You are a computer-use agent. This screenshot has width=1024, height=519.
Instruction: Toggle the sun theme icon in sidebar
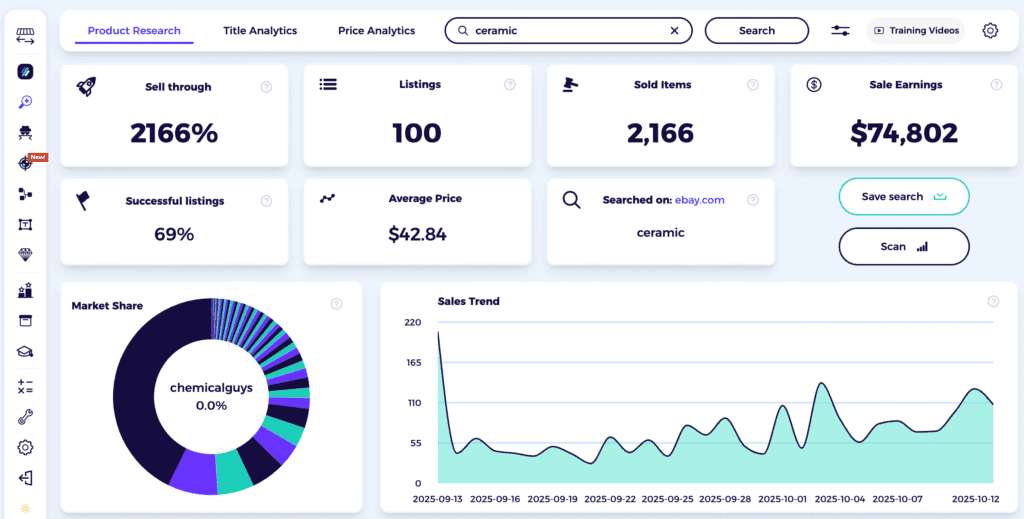[x=25, y=509]
